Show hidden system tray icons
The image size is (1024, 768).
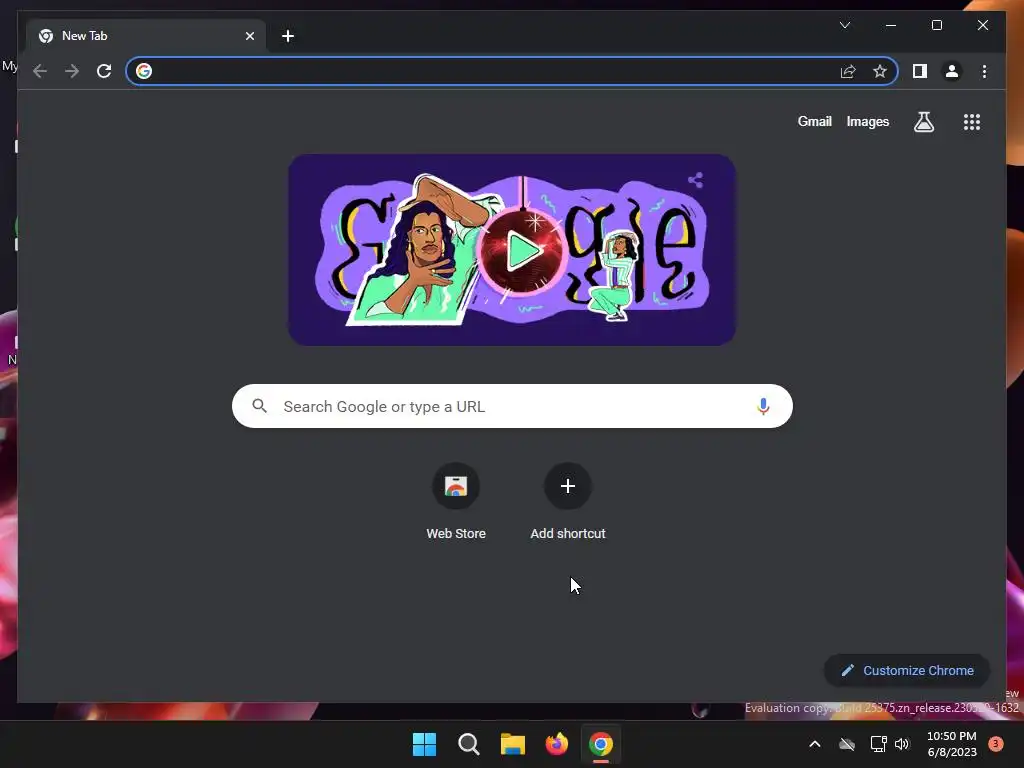pyautogui.click(x=814, y=744)
